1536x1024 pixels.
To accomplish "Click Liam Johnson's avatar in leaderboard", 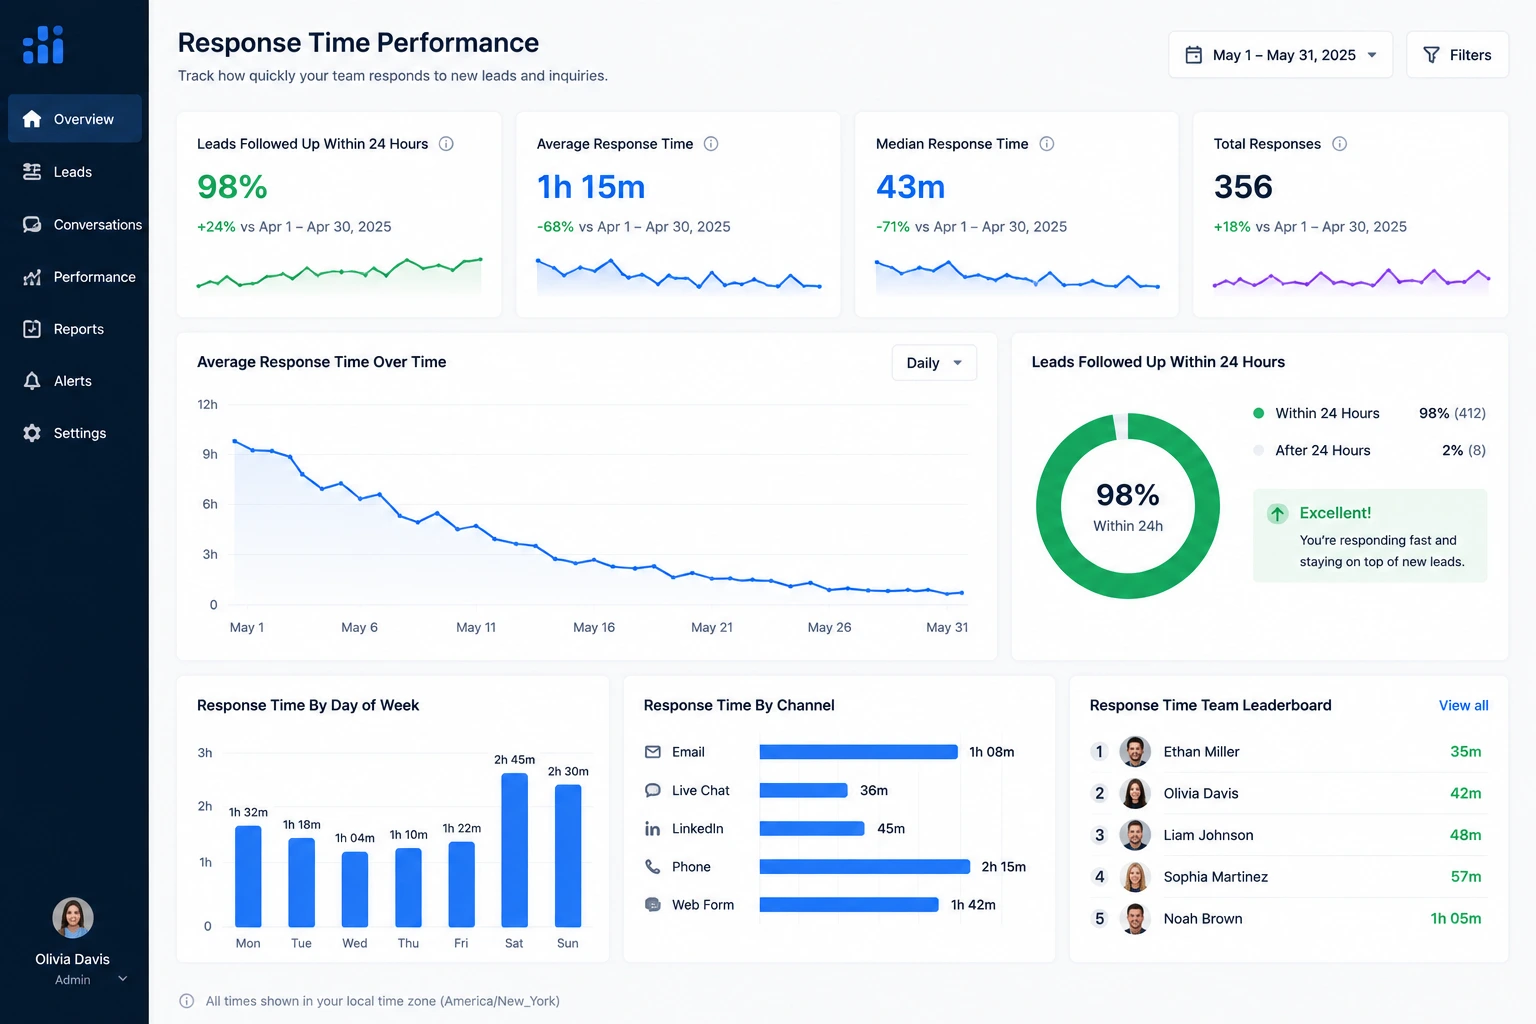I will pos(1134,835).
